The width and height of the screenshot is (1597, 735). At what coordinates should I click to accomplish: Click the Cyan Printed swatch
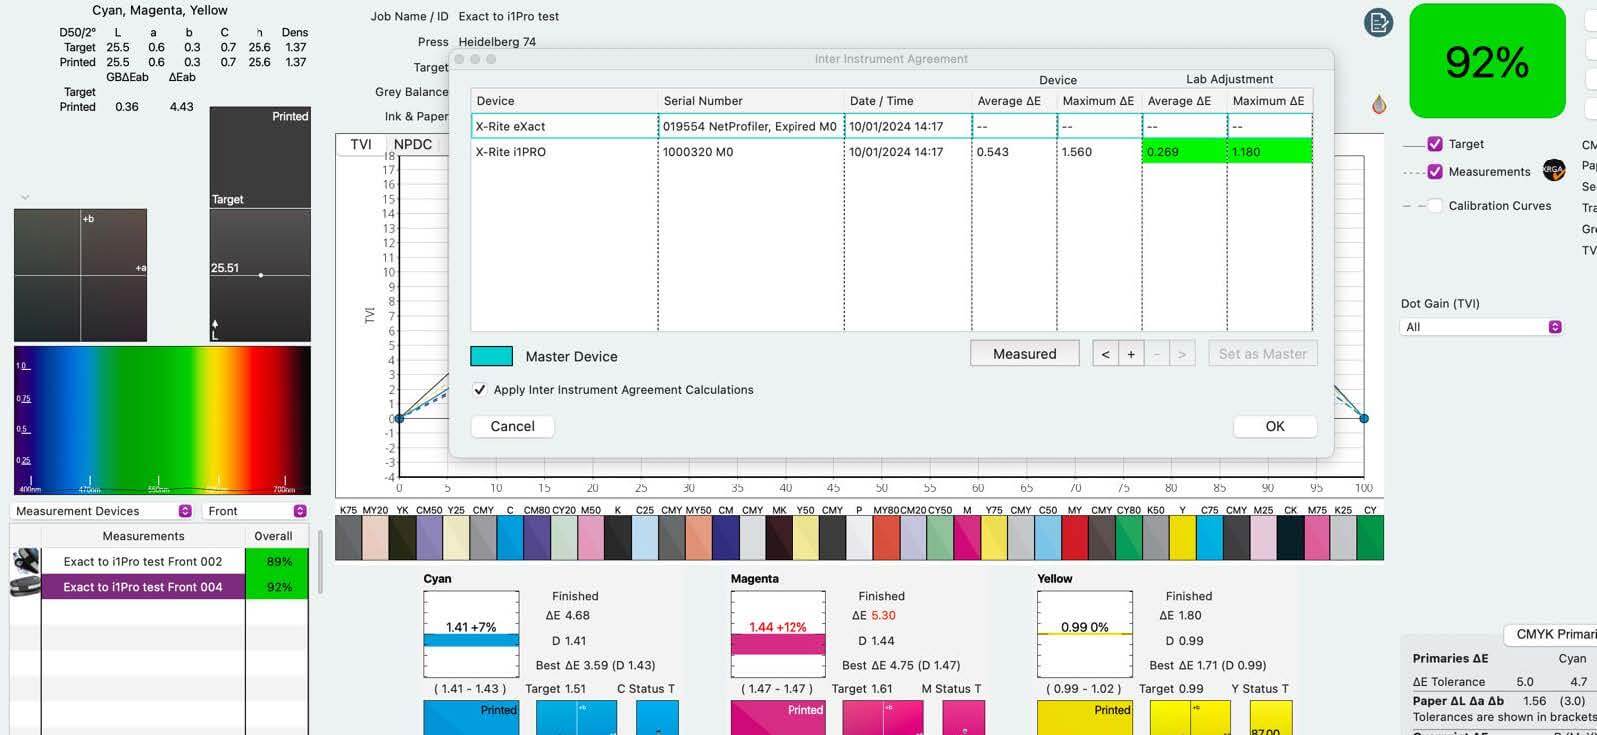[x=471, y=718]
